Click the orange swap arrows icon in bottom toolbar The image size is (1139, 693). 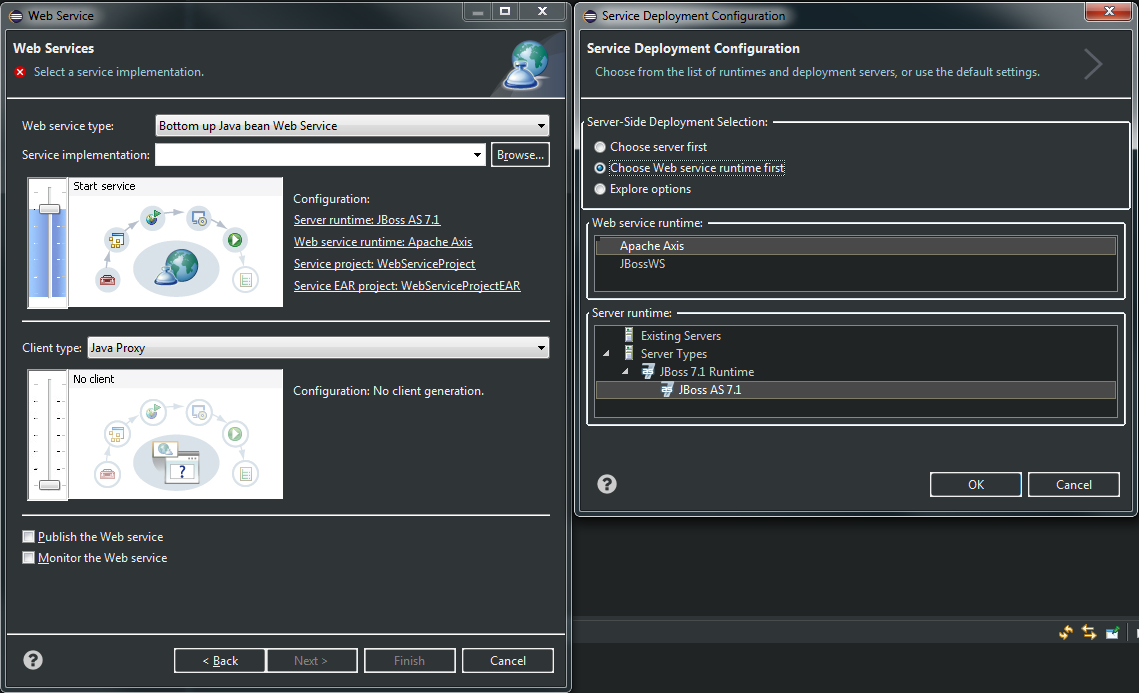1088,632
